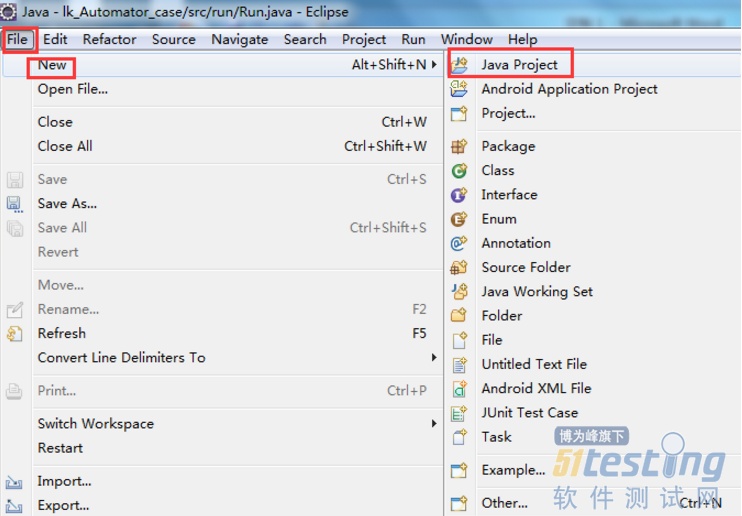This screenshot has height=516, width=742.
Task: Click the brown Enum icon
Action: click(x=459, y=219)
